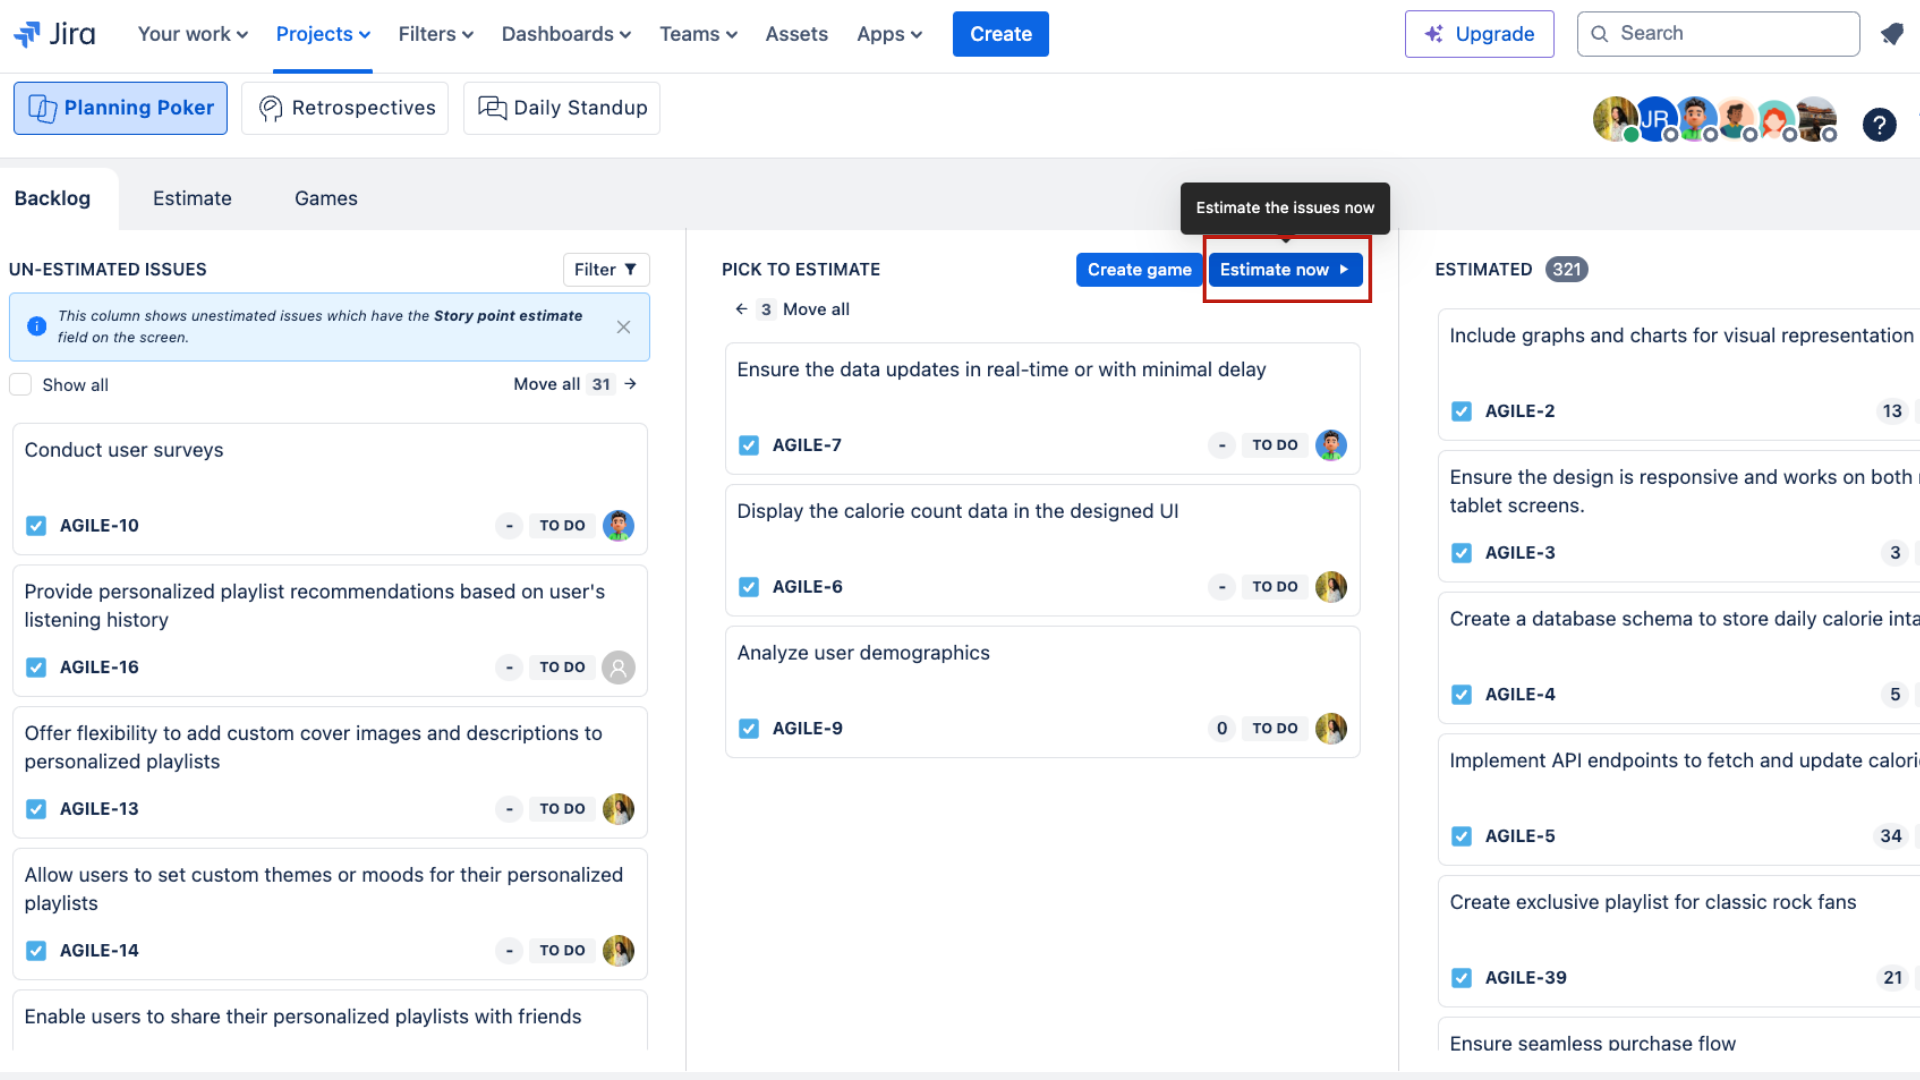This screenshot has height=1080, width=1920.
Task: Switch to the Estimate tab
Action: pyautogui.click(x=193, y=198)
